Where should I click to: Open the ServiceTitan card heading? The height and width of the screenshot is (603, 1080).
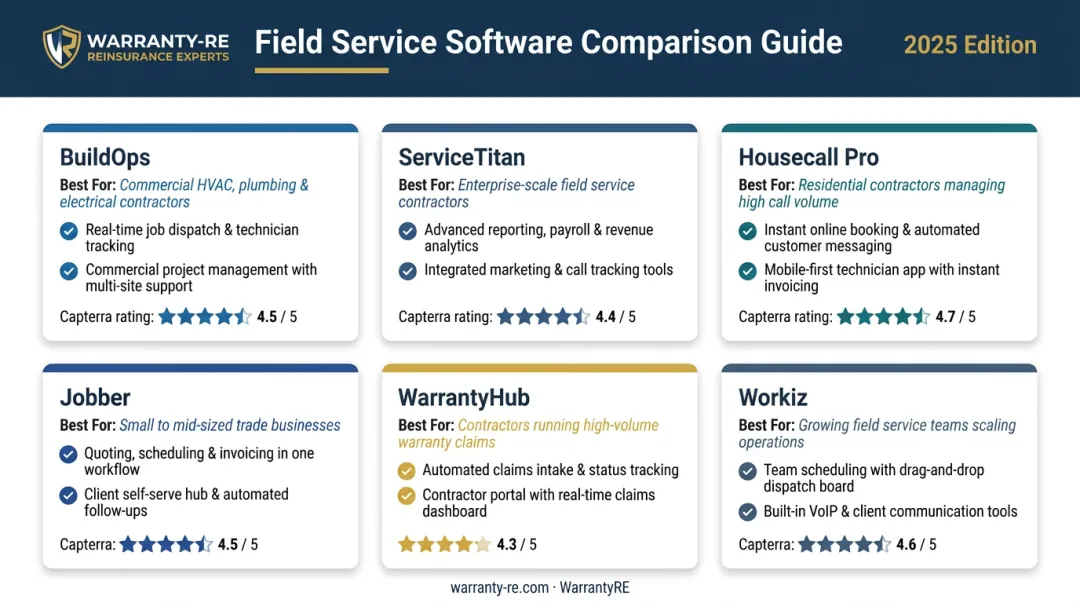[461, 157]
